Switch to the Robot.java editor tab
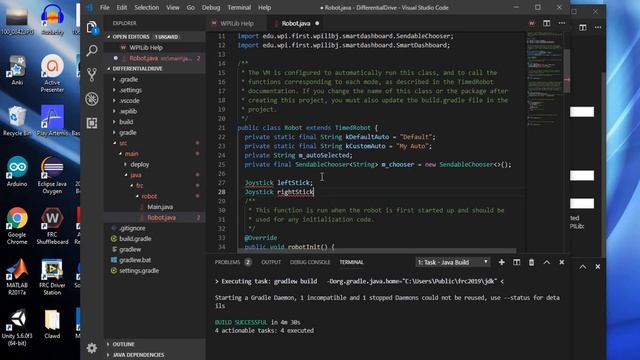 [296, 23]
